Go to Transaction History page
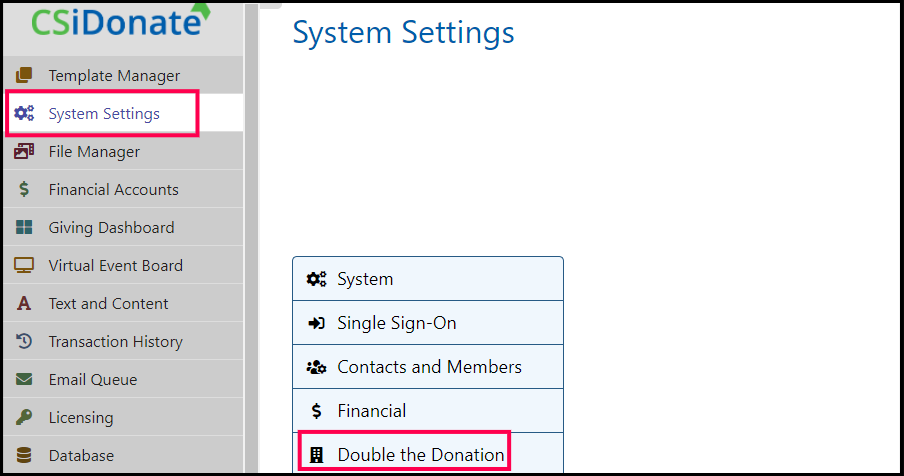This screenshot has width=904, height=476. (115, 342)
